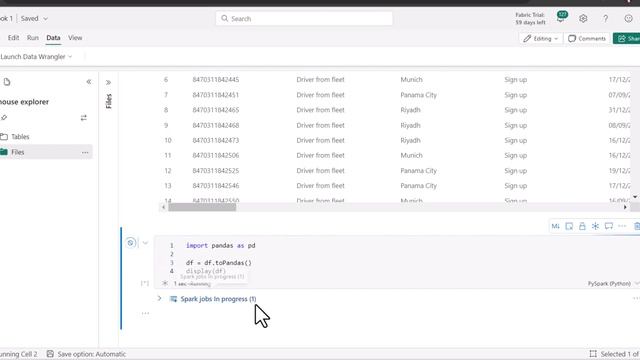Open the Help question mark icon
The height and width of the screenshot is (360, 640).
click(605, 18)
